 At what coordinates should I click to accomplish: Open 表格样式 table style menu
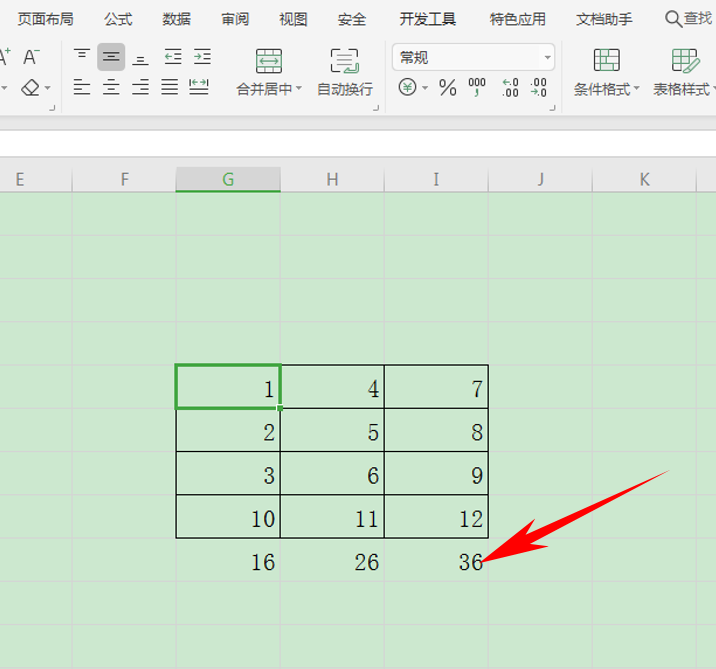(684, 73)
